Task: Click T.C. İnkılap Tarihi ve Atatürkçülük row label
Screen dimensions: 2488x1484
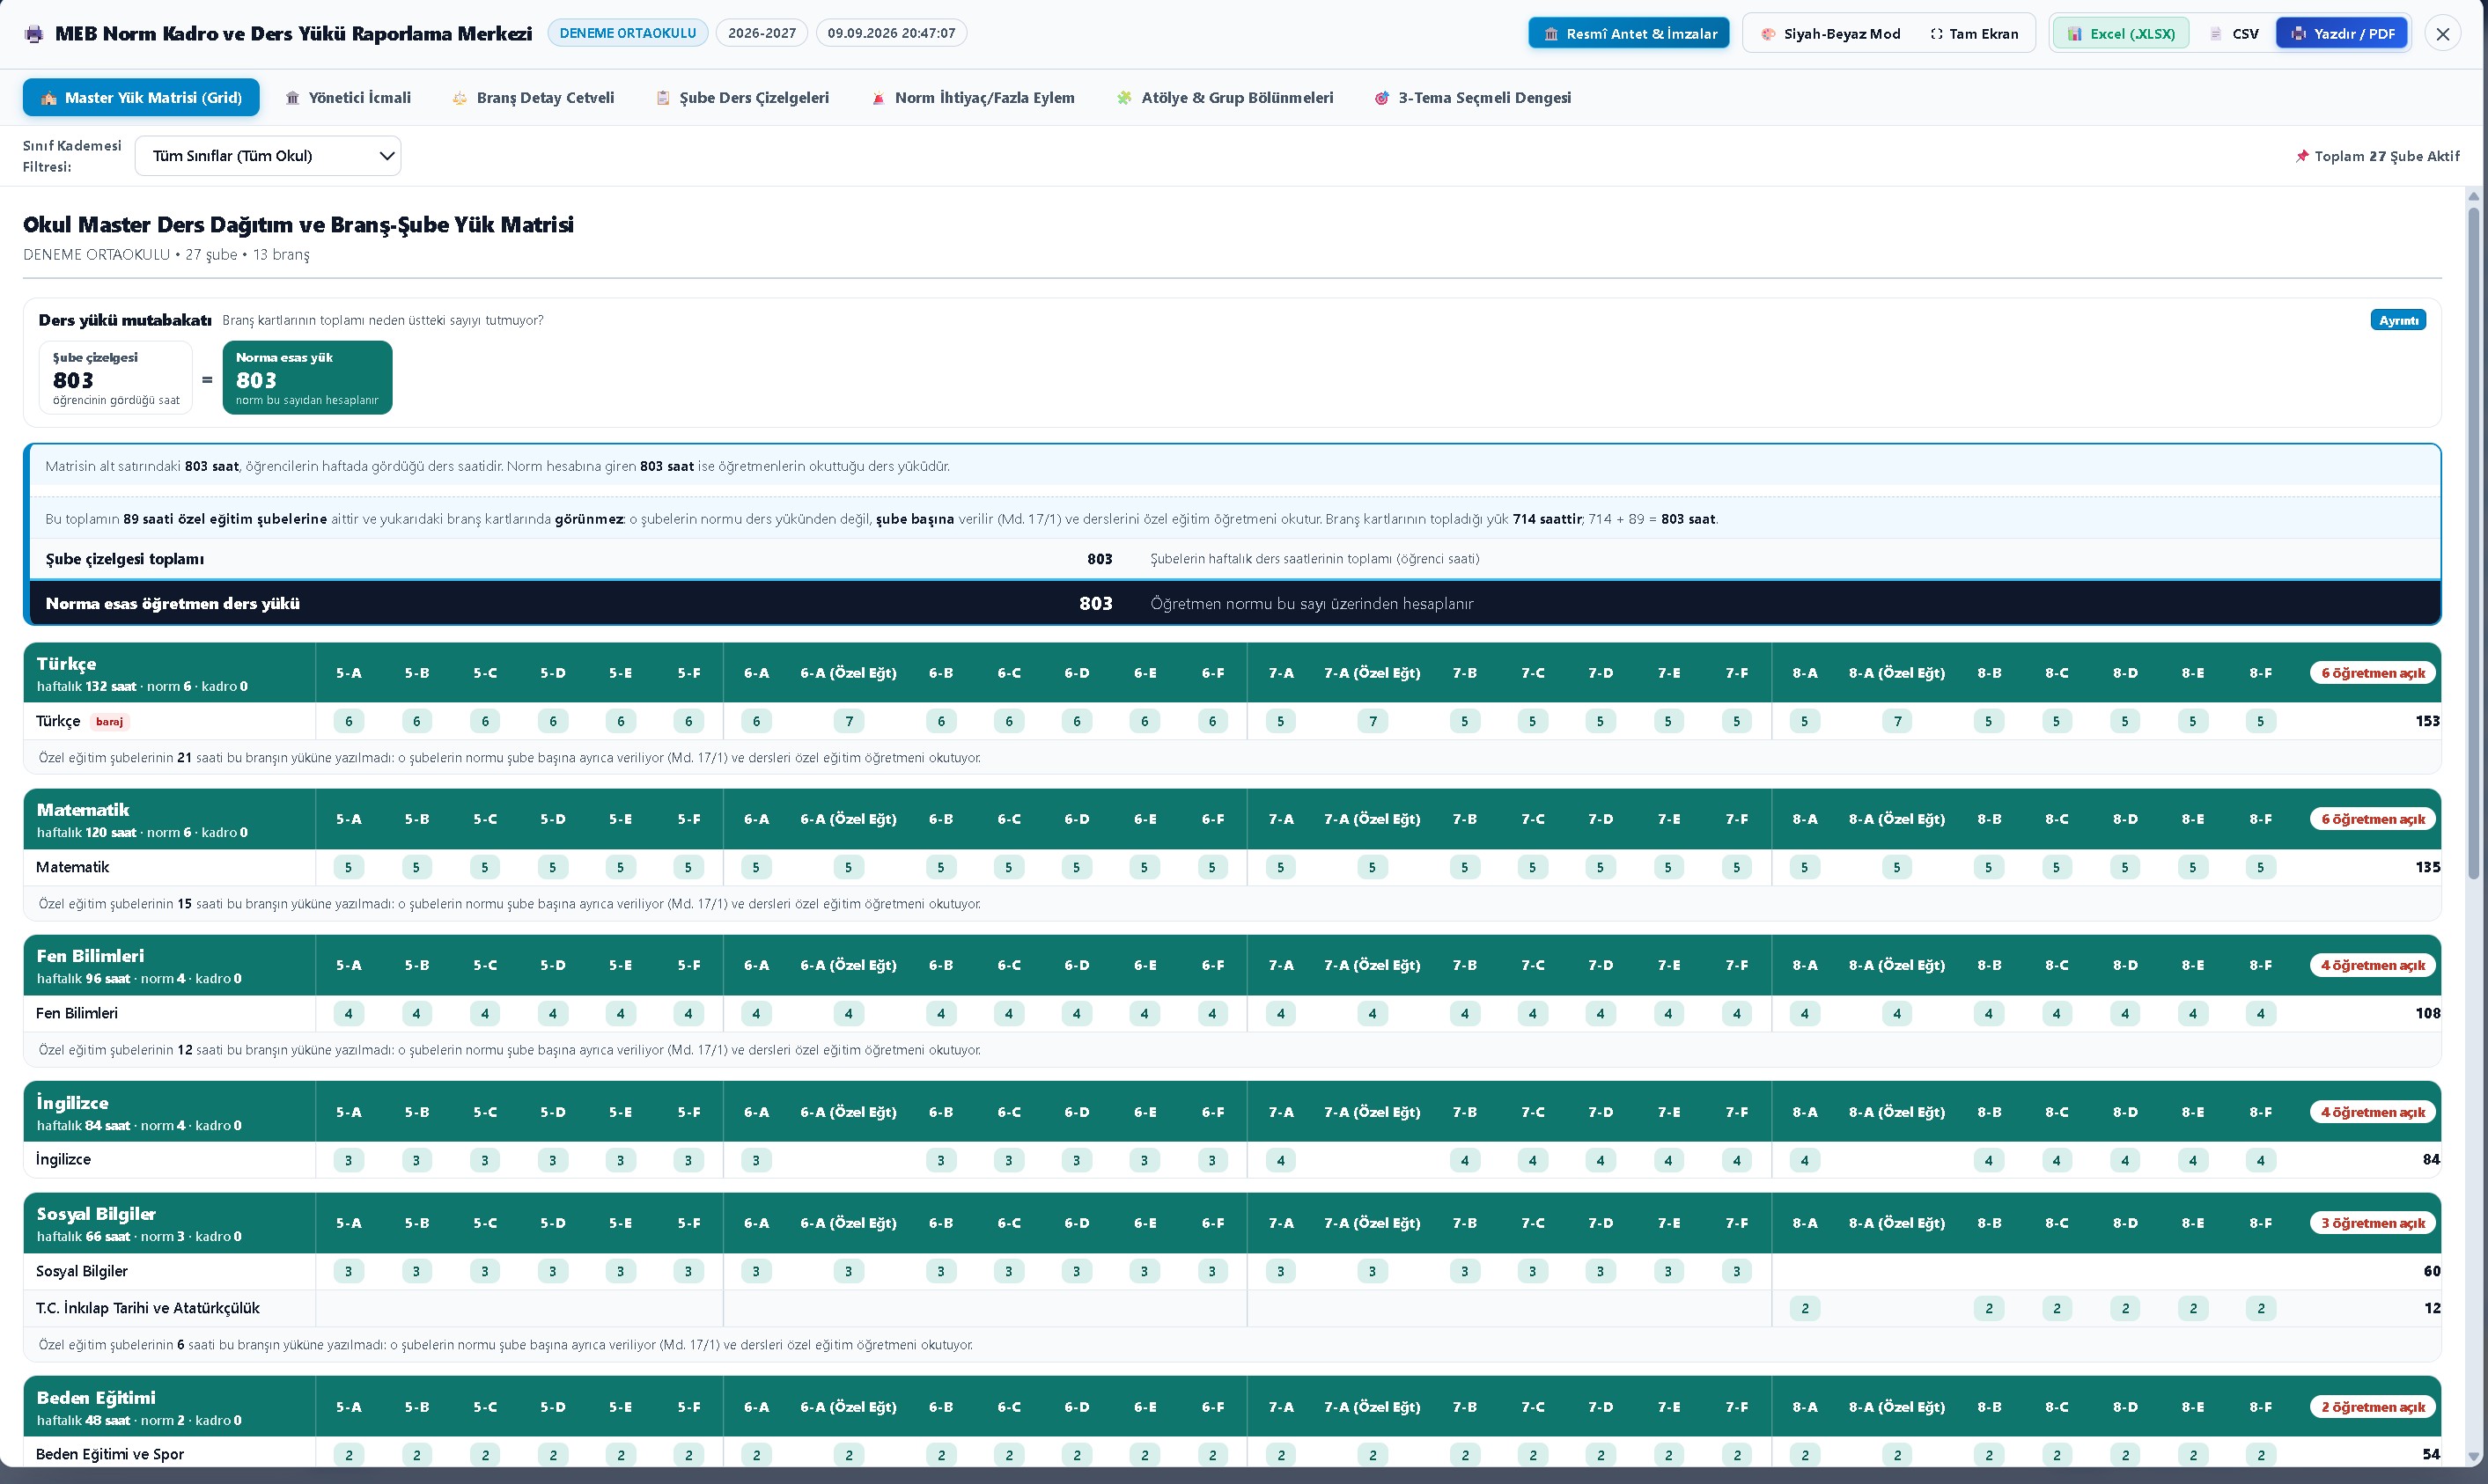Action: tap(148, 1308)
